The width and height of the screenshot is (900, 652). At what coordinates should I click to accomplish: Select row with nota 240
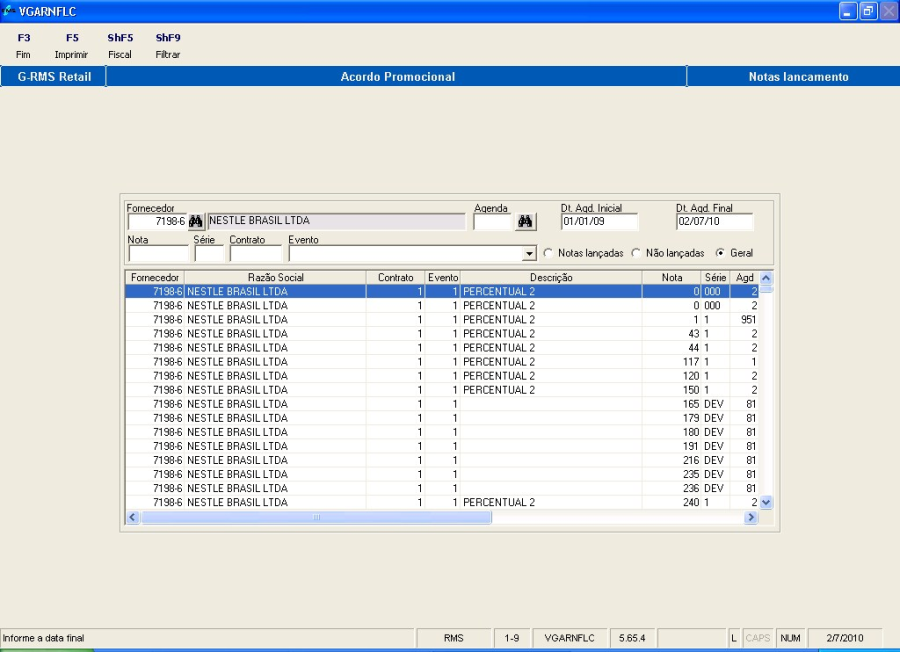(442, 502)
